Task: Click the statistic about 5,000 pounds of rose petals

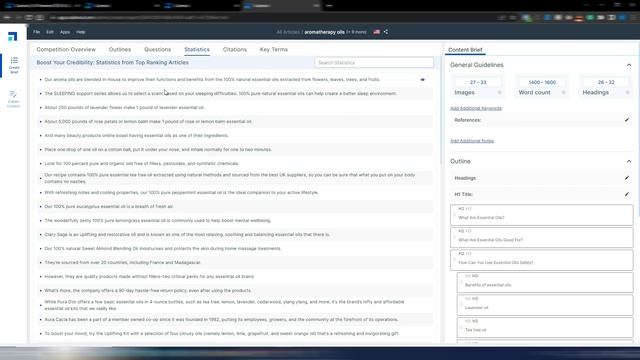Action: click(x=148, y=122)
